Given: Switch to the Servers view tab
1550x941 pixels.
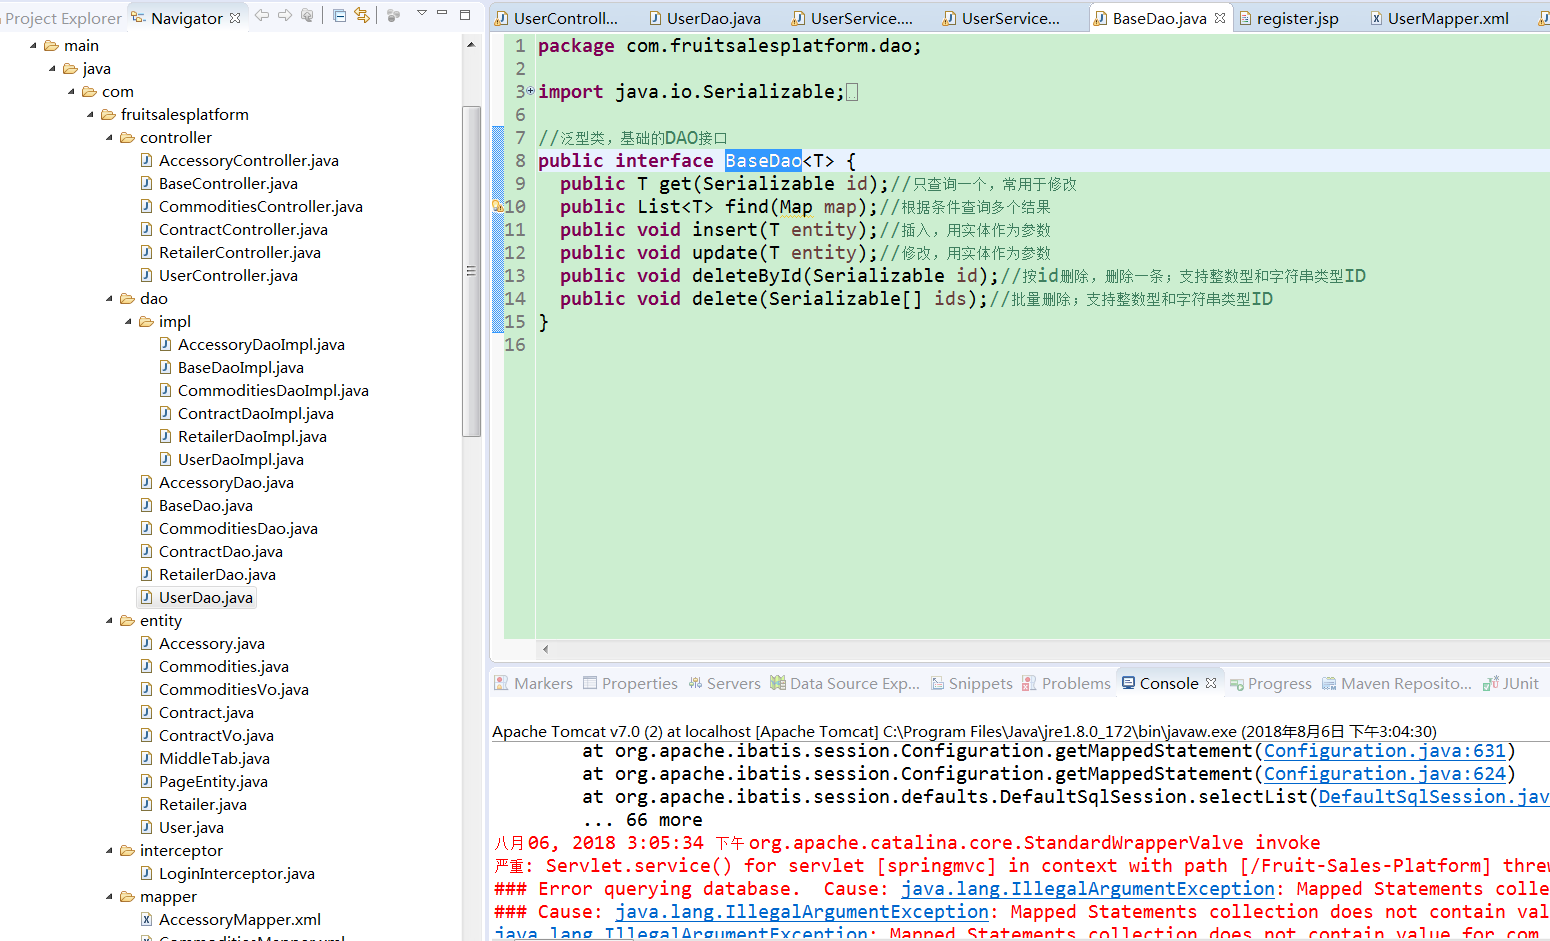Looking at the screenshot, I should coord(724,683).
